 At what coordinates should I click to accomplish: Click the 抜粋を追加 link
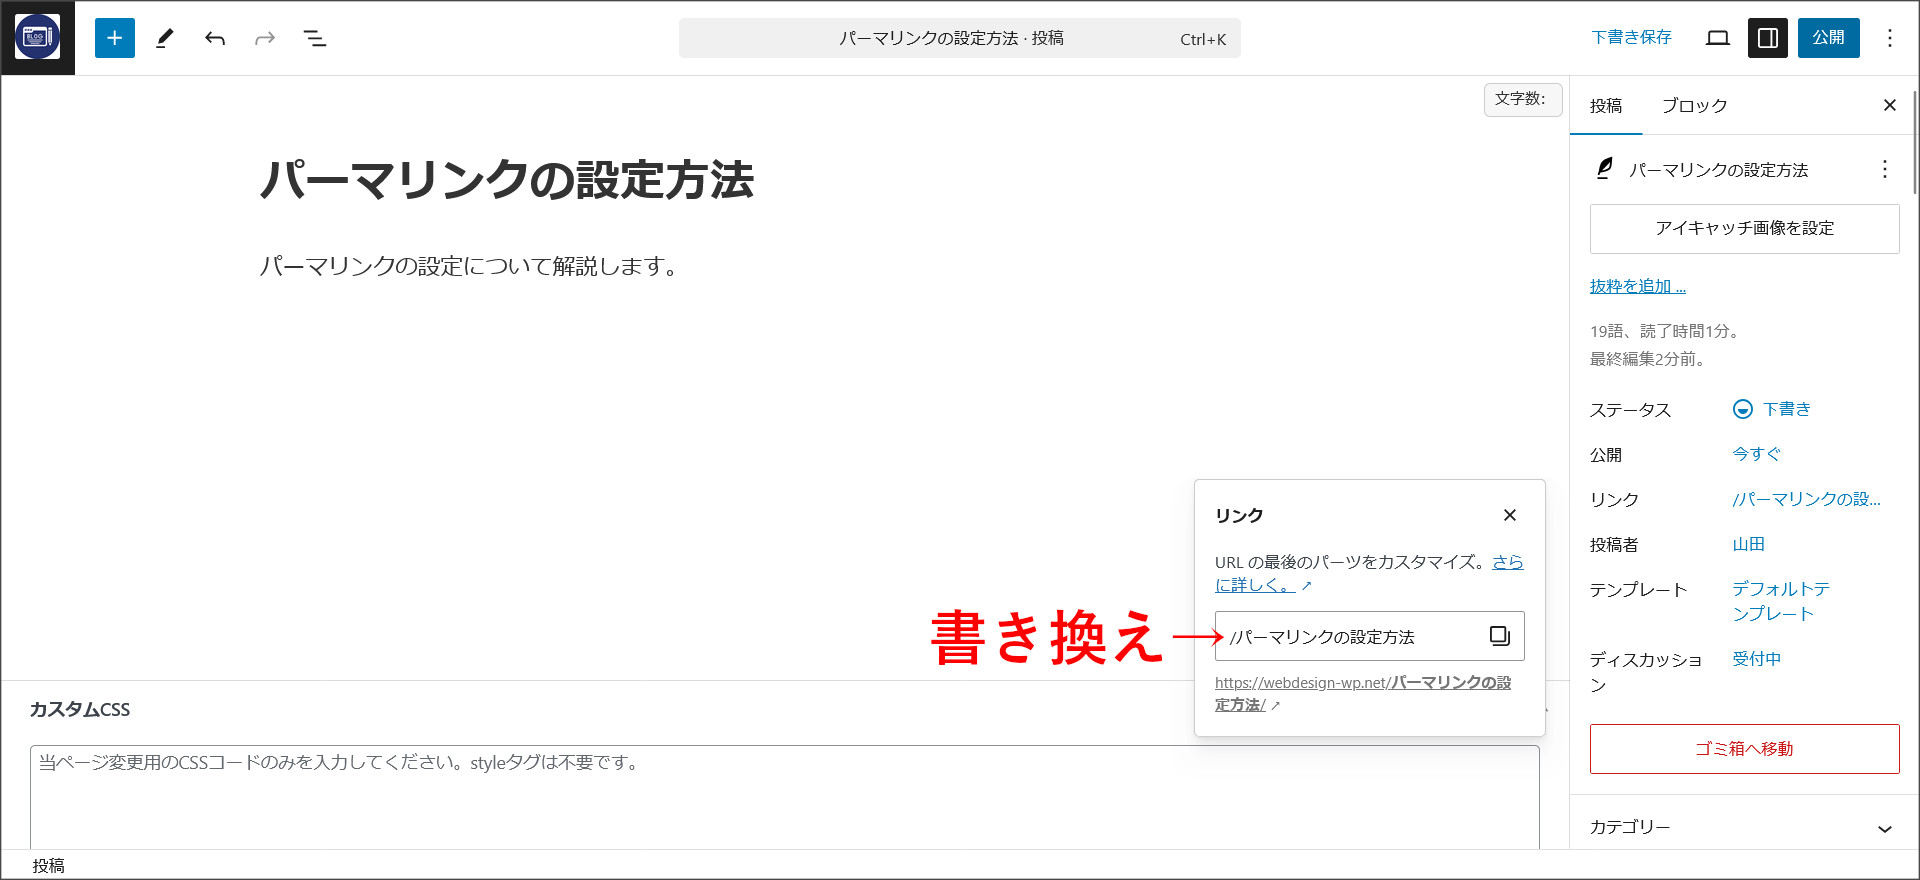pyautogui.click(x=1638, y=286)
